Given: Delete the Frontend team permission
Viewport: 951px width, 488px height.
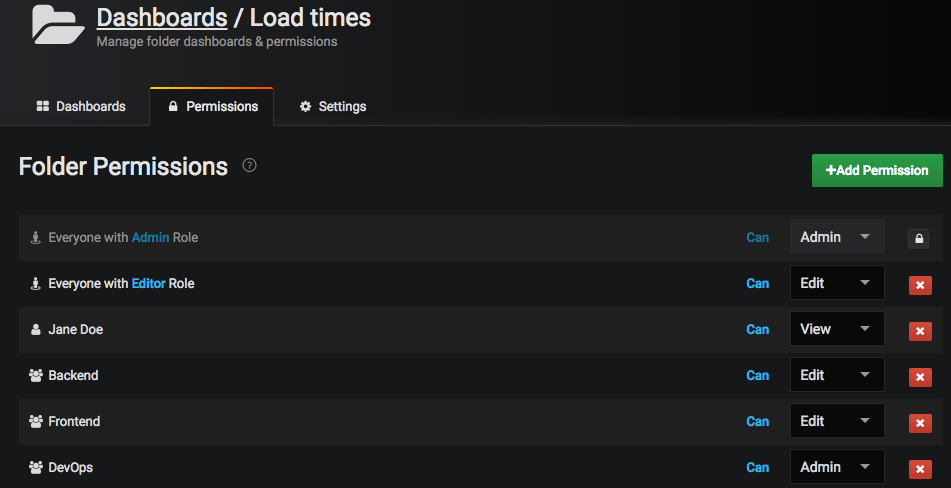Looking at the screenshot, I should (x=919, y=423).
